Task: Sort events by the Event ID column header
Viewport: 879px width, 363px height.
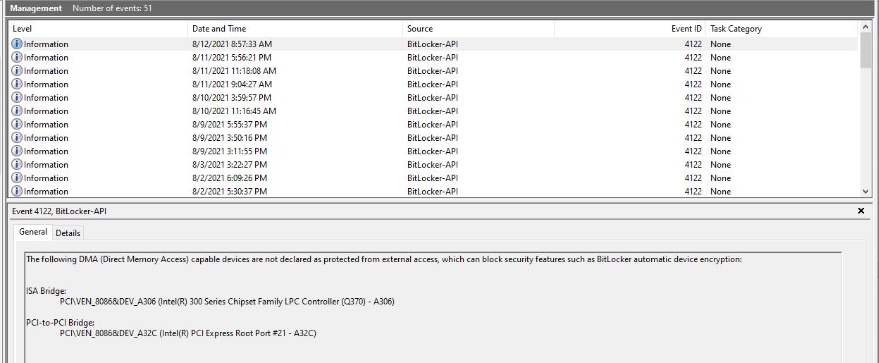Action: pos(630,29)
